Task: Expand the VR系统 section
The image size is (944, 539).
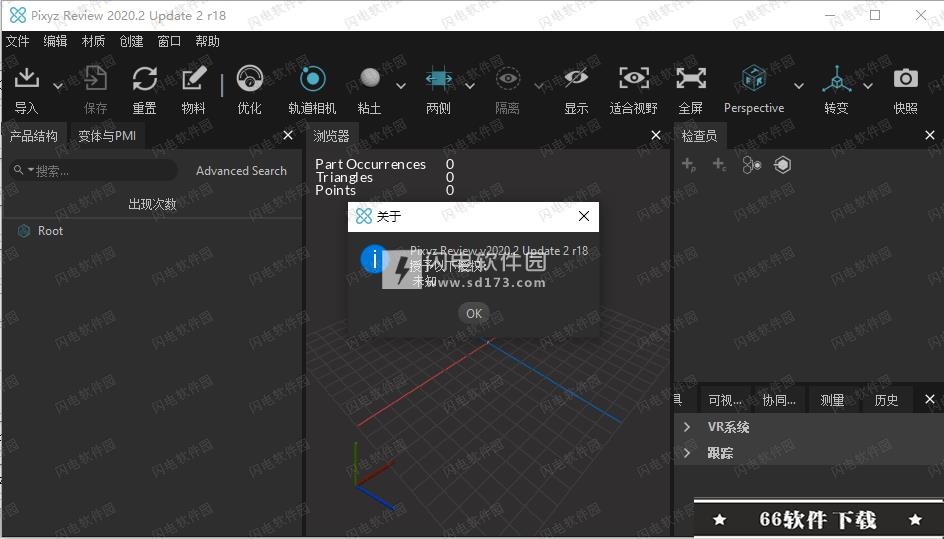Action: click(x=687, y=427)
